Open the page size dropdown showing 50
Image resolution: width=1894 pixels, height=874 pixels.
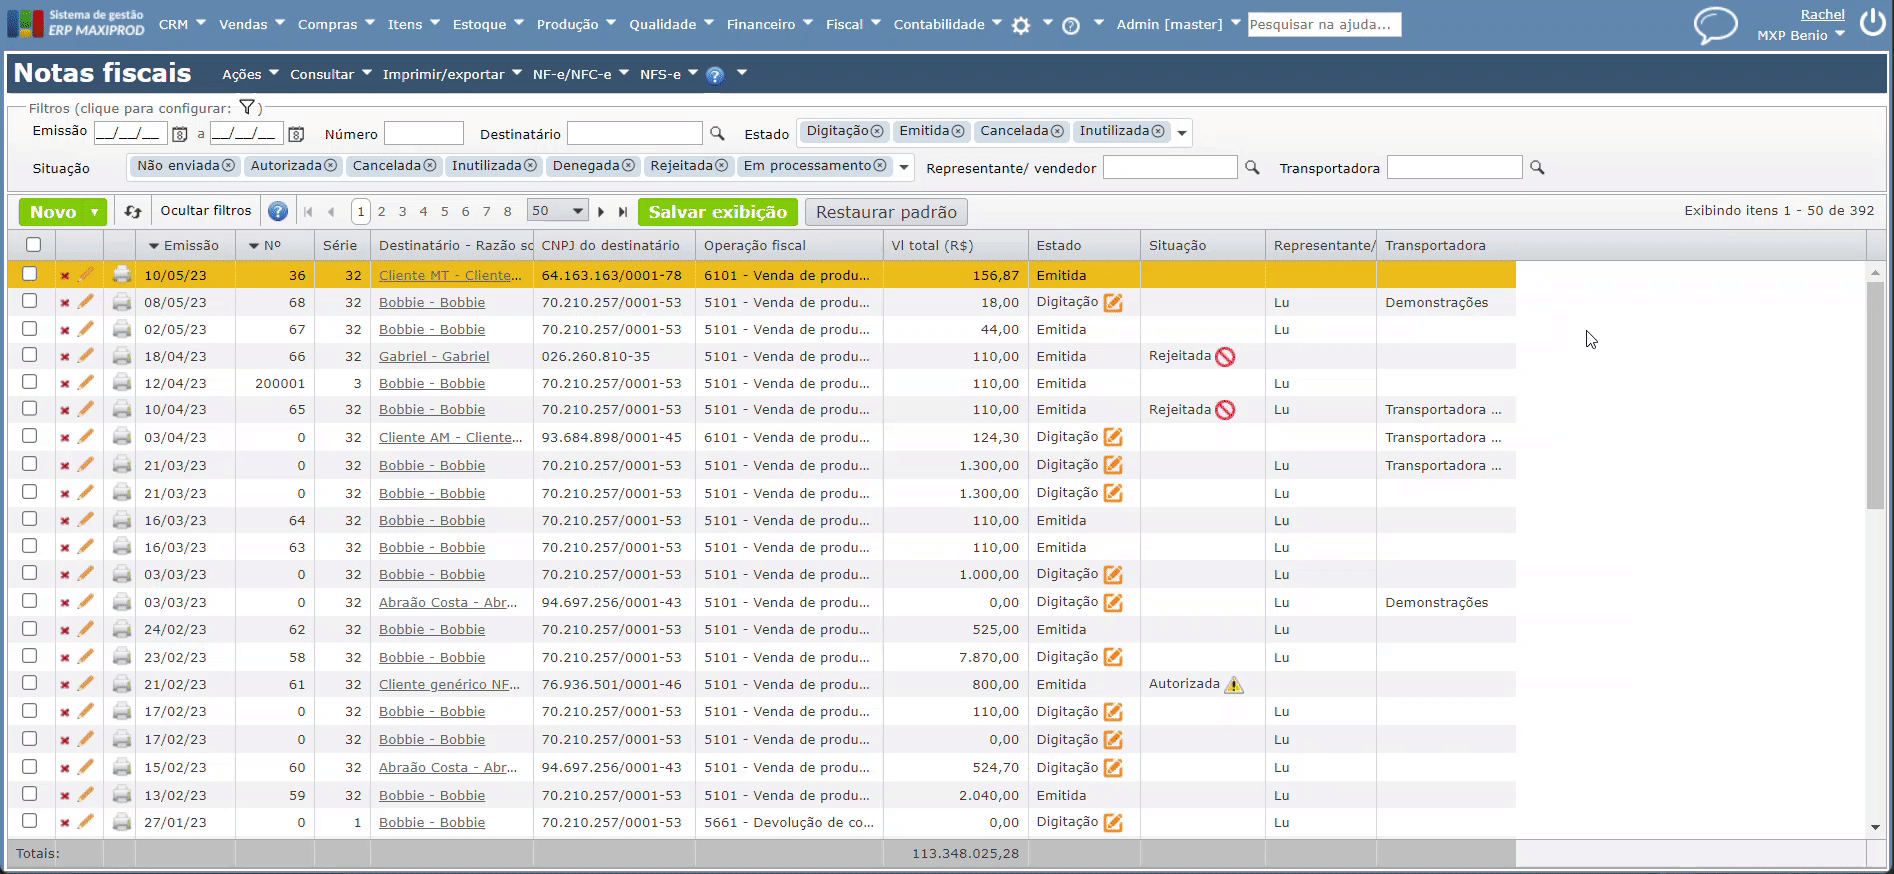(x=557, y=211)
